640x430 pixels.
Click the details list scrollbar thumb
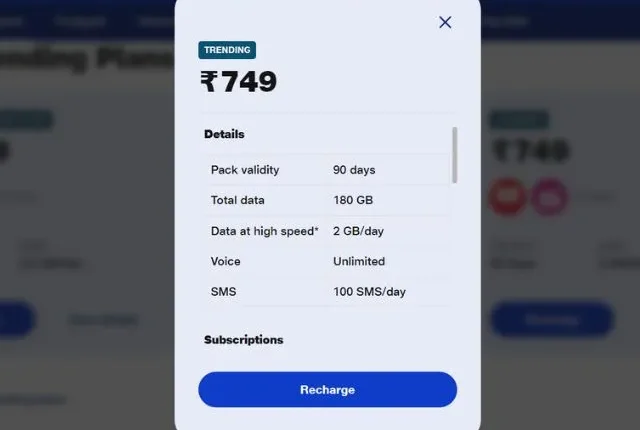pos(454,155)
